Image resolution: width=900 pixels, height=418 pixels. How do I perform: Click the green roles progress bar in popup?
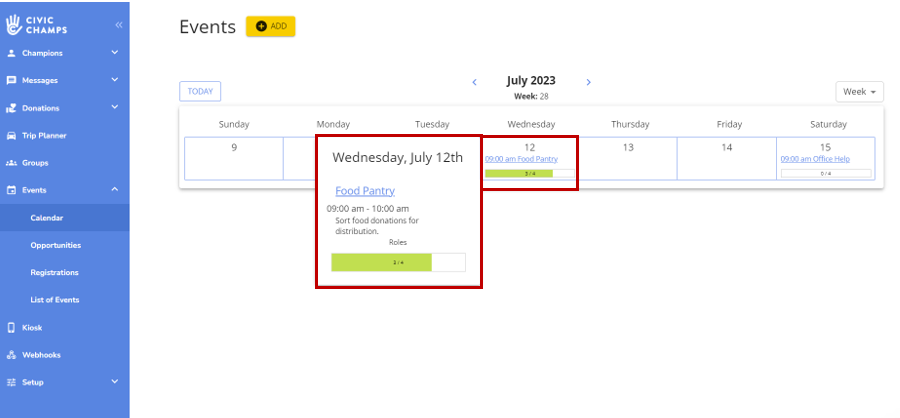click(382, 263)
